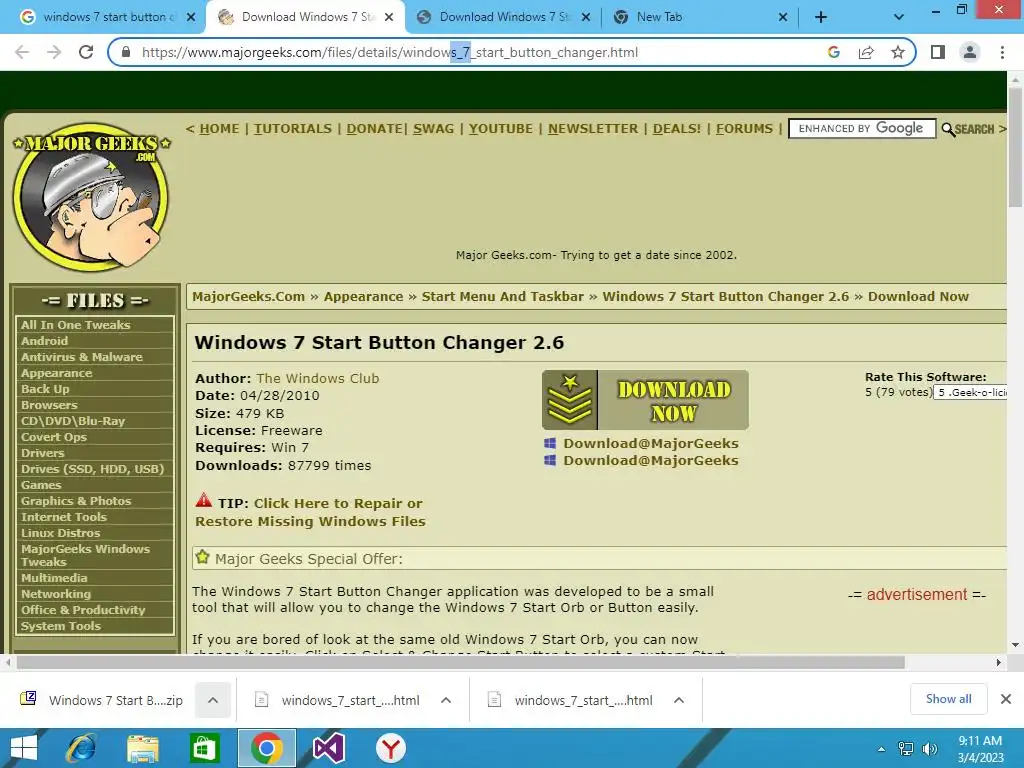The height and width of the screenshot is (768, 1024).
Task: Open YOUTUBE in the site menu
Action: click(x=500, y=129)
